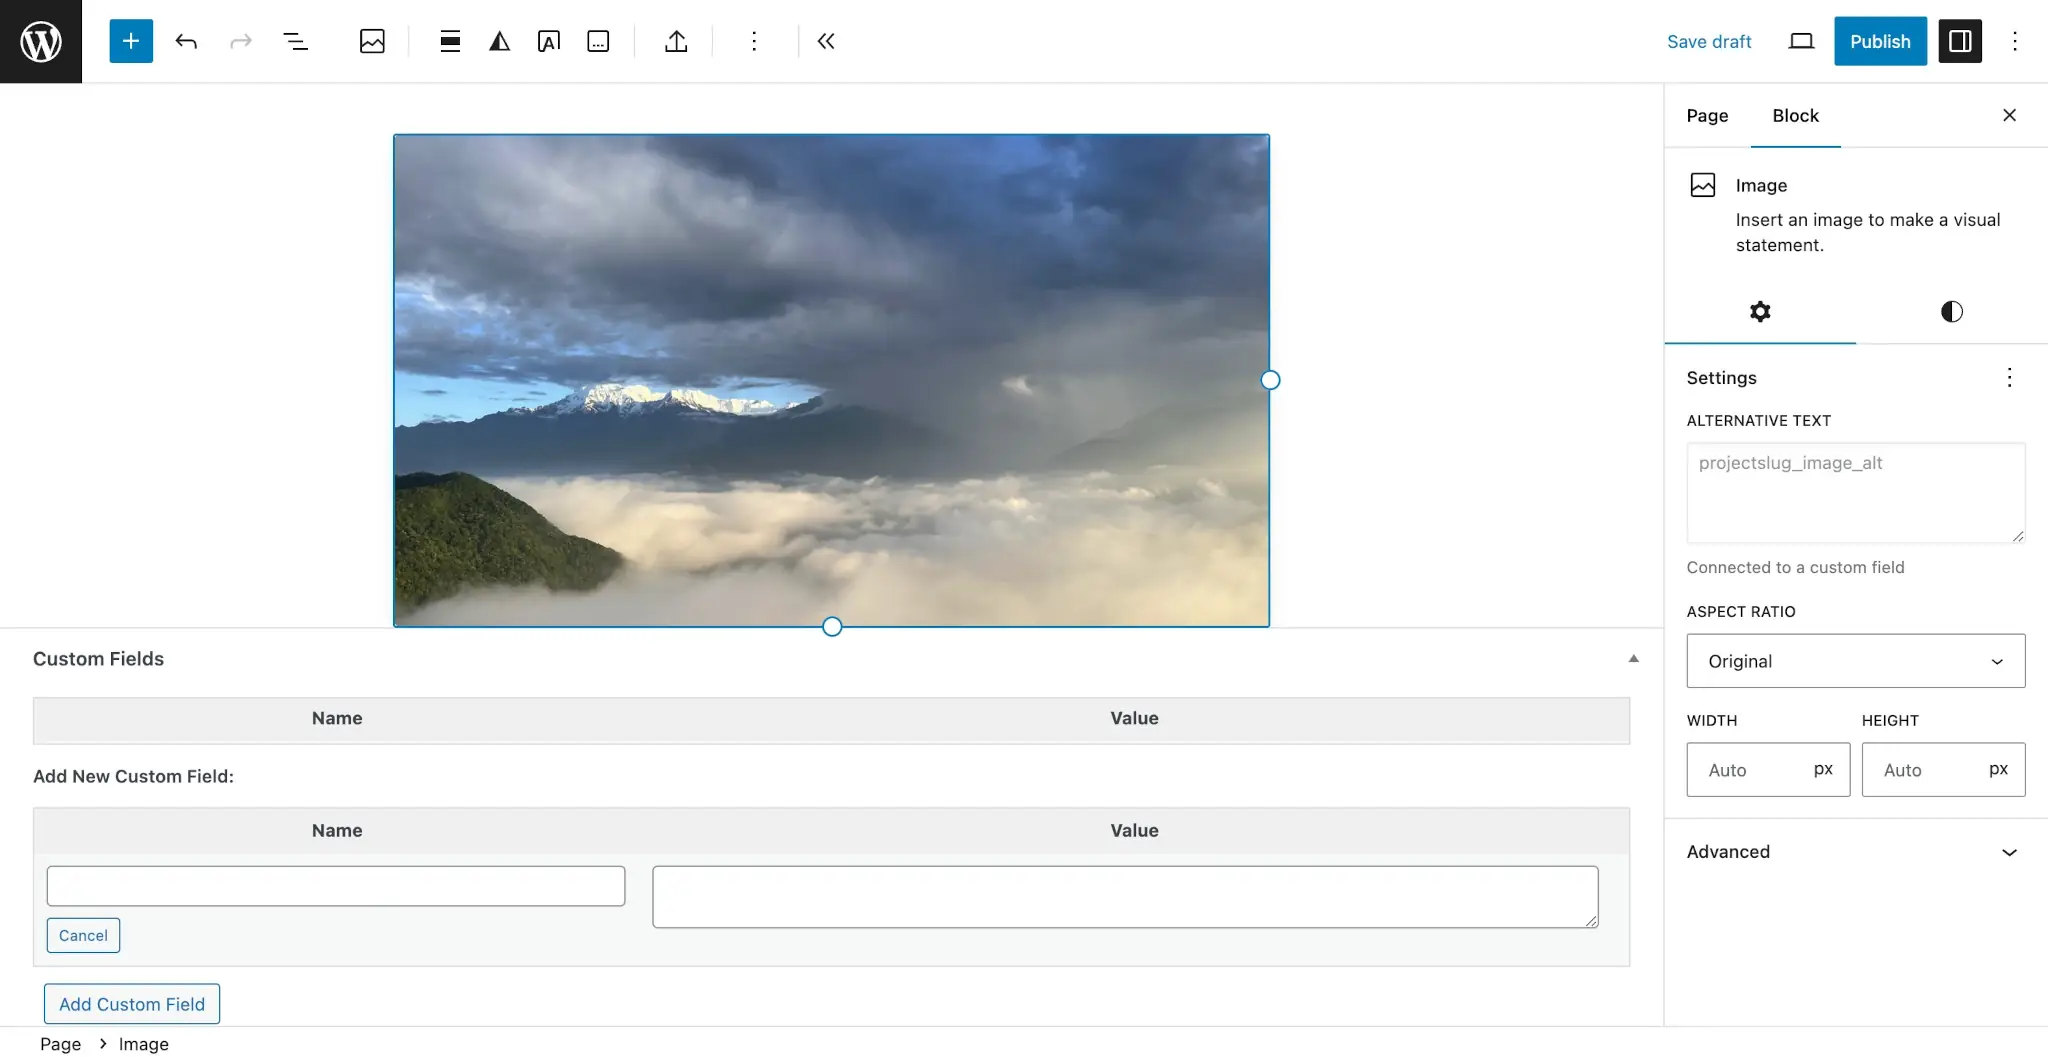Hide the block toolbar with double chevron
2048x1060 pixels.
[x=826, y=41]
